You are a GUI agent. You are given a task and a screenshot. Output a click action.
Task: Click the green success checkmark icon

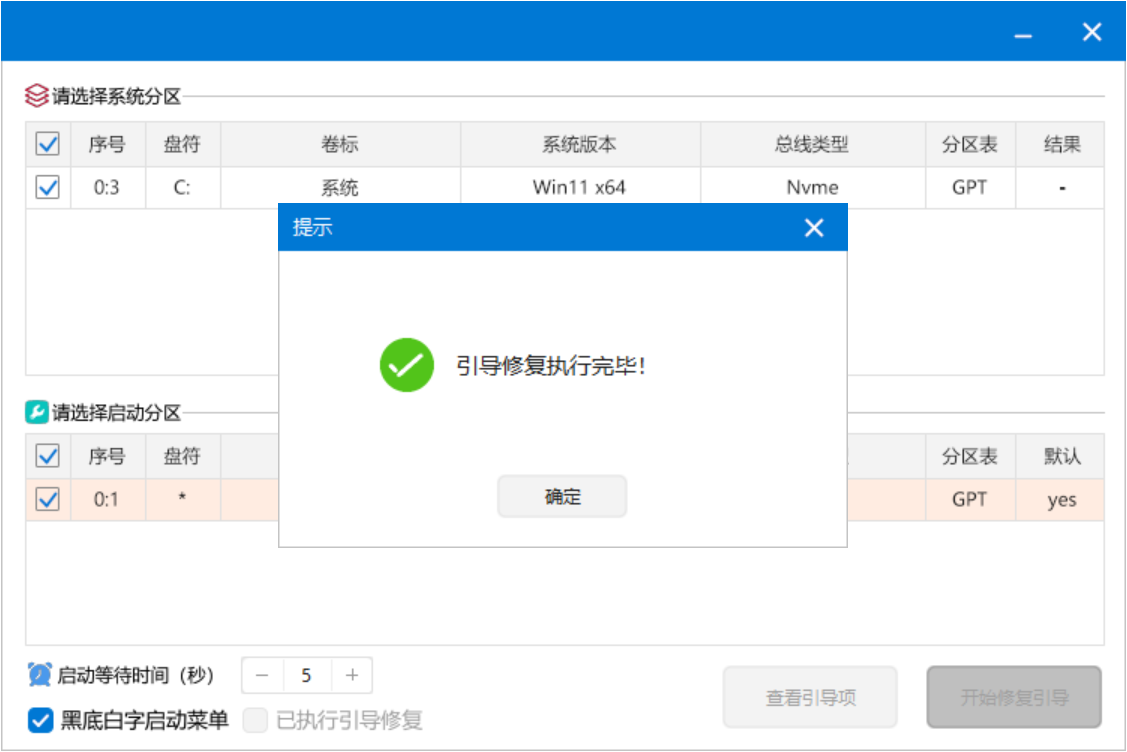click(407, 365)
